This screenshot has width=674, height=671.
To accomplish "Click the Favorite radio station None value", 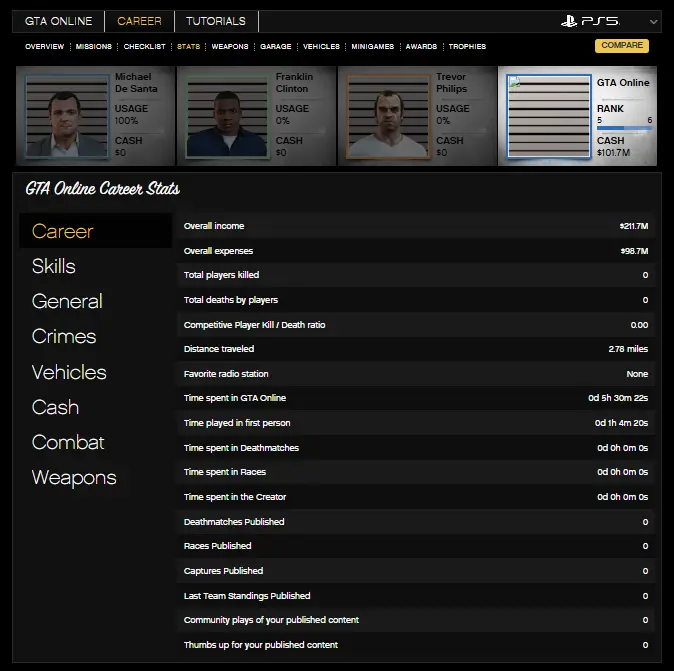I will coord(637,374).
